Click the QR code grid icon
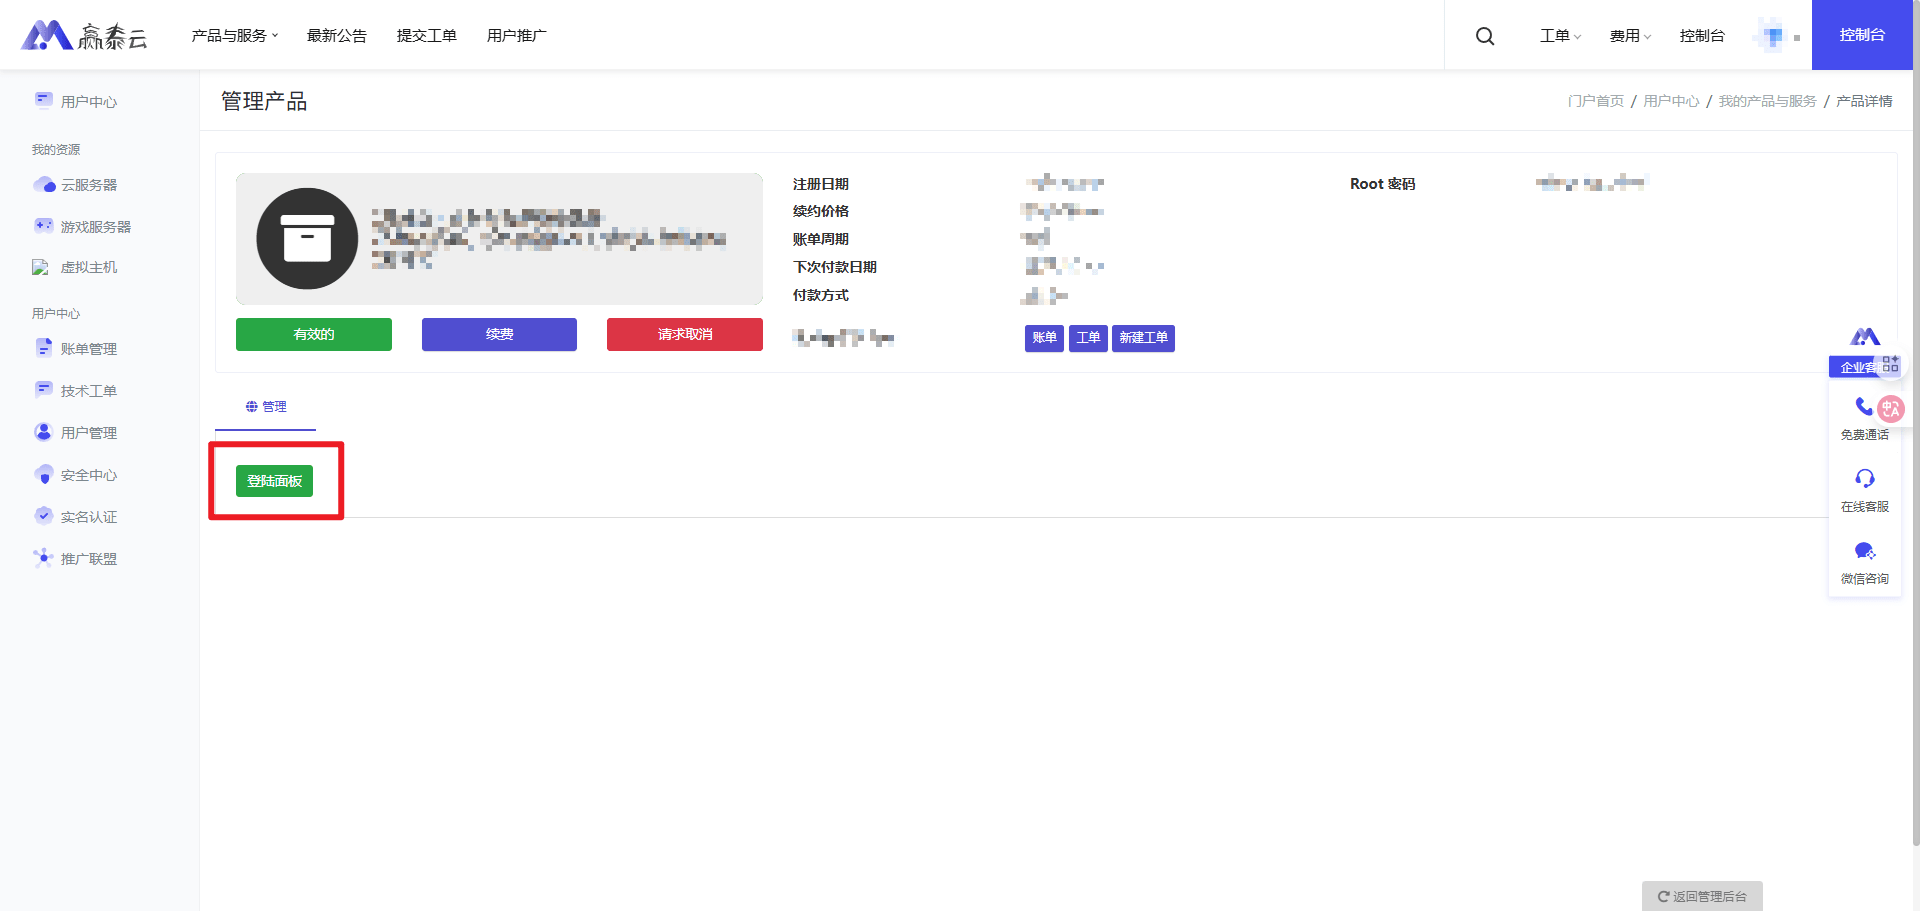This screenshot has height=911, width=1920. (x=1890, y=364)
